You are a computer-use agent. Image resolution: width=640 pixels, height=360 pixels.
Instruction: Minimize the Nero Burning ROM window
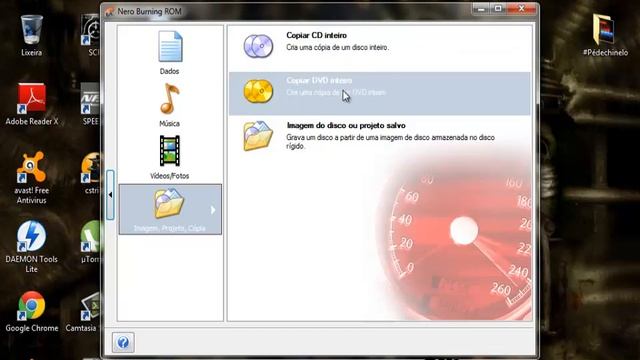pos(481,9)
